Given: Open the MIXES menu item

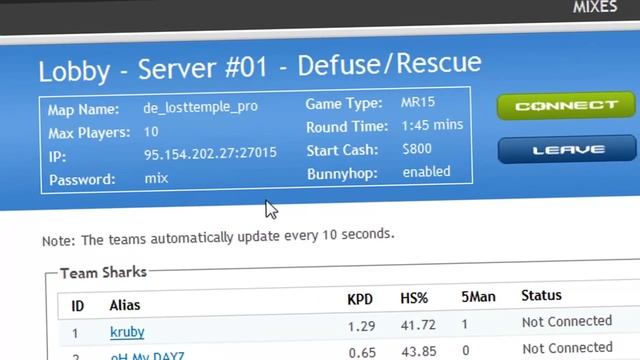Looking at the screenshot, I should (595, 7).
